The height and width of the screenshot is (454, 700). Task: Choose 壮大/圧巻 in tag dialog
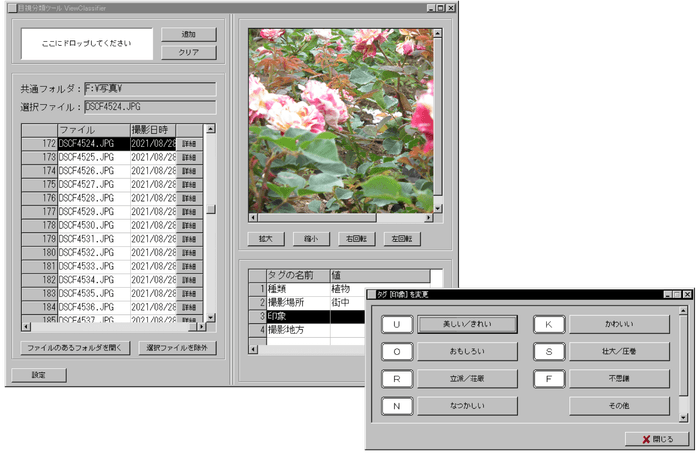click(619, 351)
